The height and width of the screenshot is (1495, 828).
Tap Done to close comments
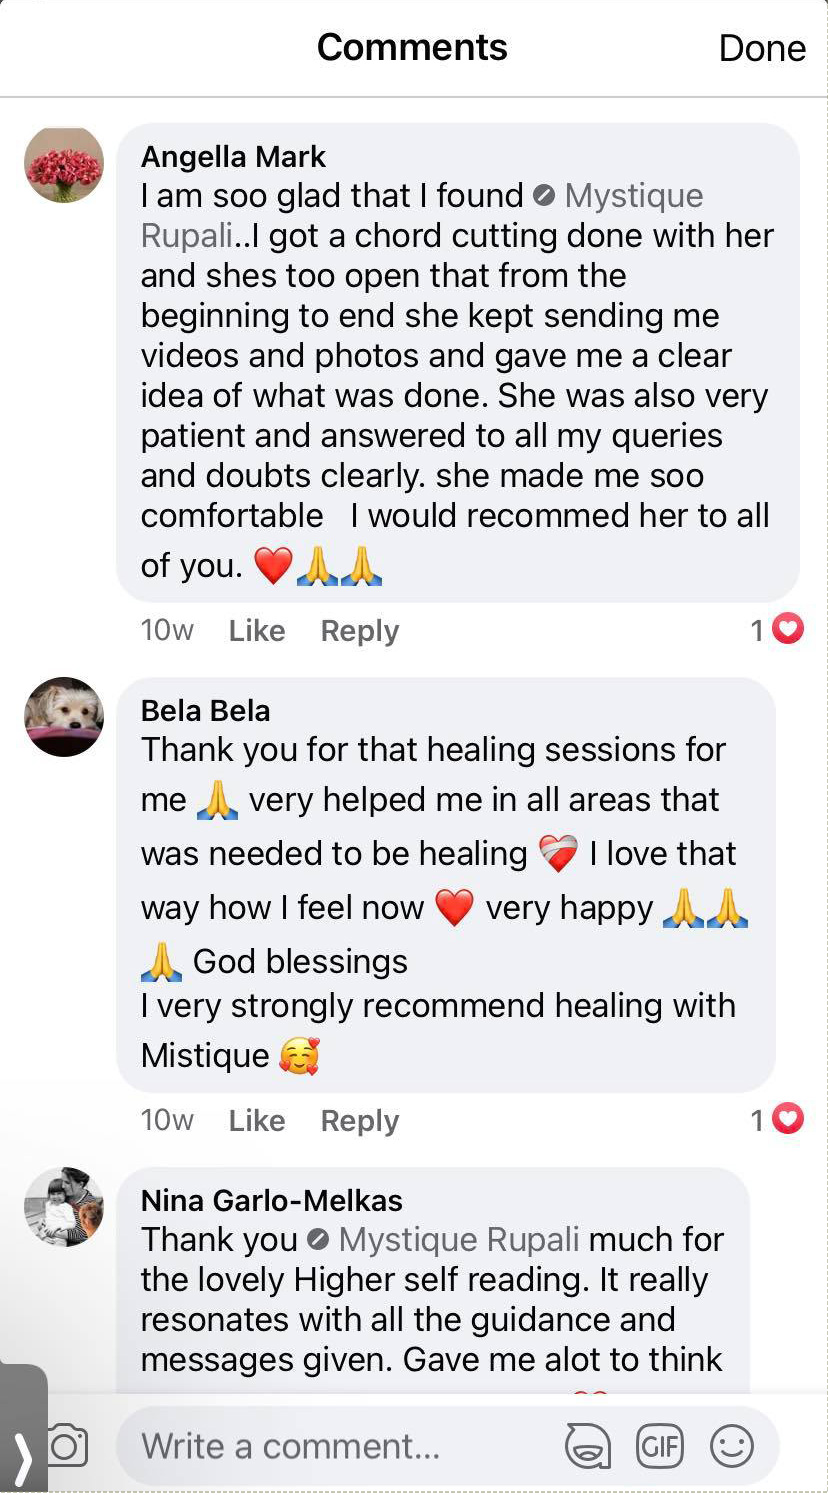click(x=762, y=48)
